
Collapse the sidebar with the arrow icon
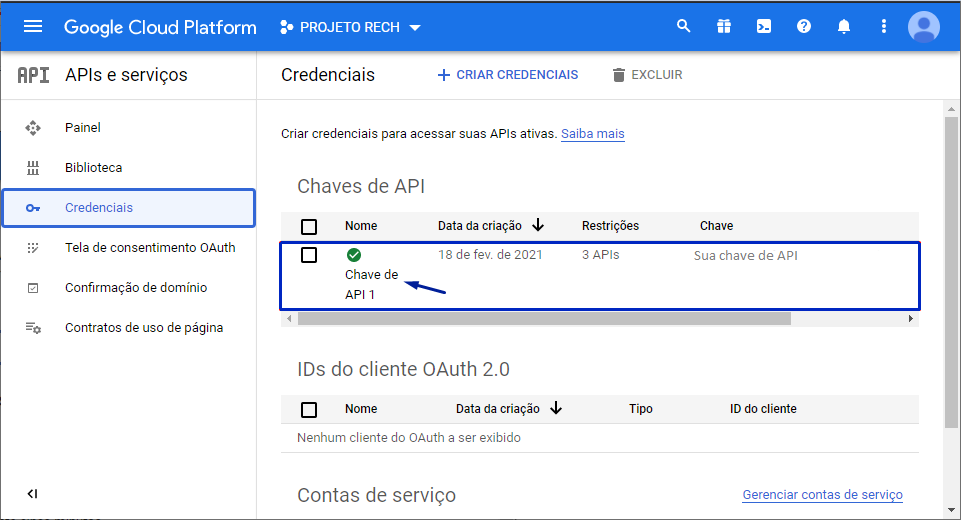[32, 494]
